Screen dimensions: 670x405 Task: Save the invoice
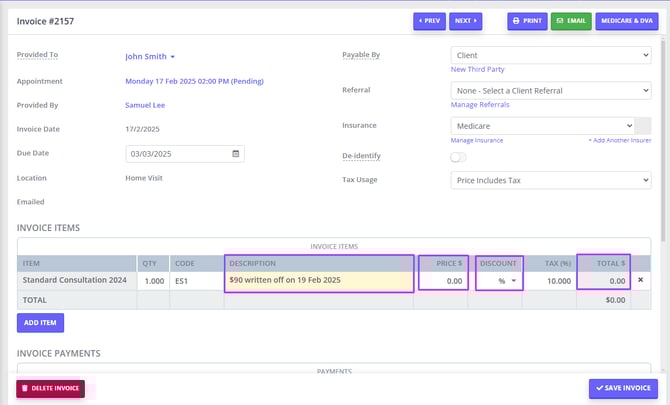click(x=623, y=388)
